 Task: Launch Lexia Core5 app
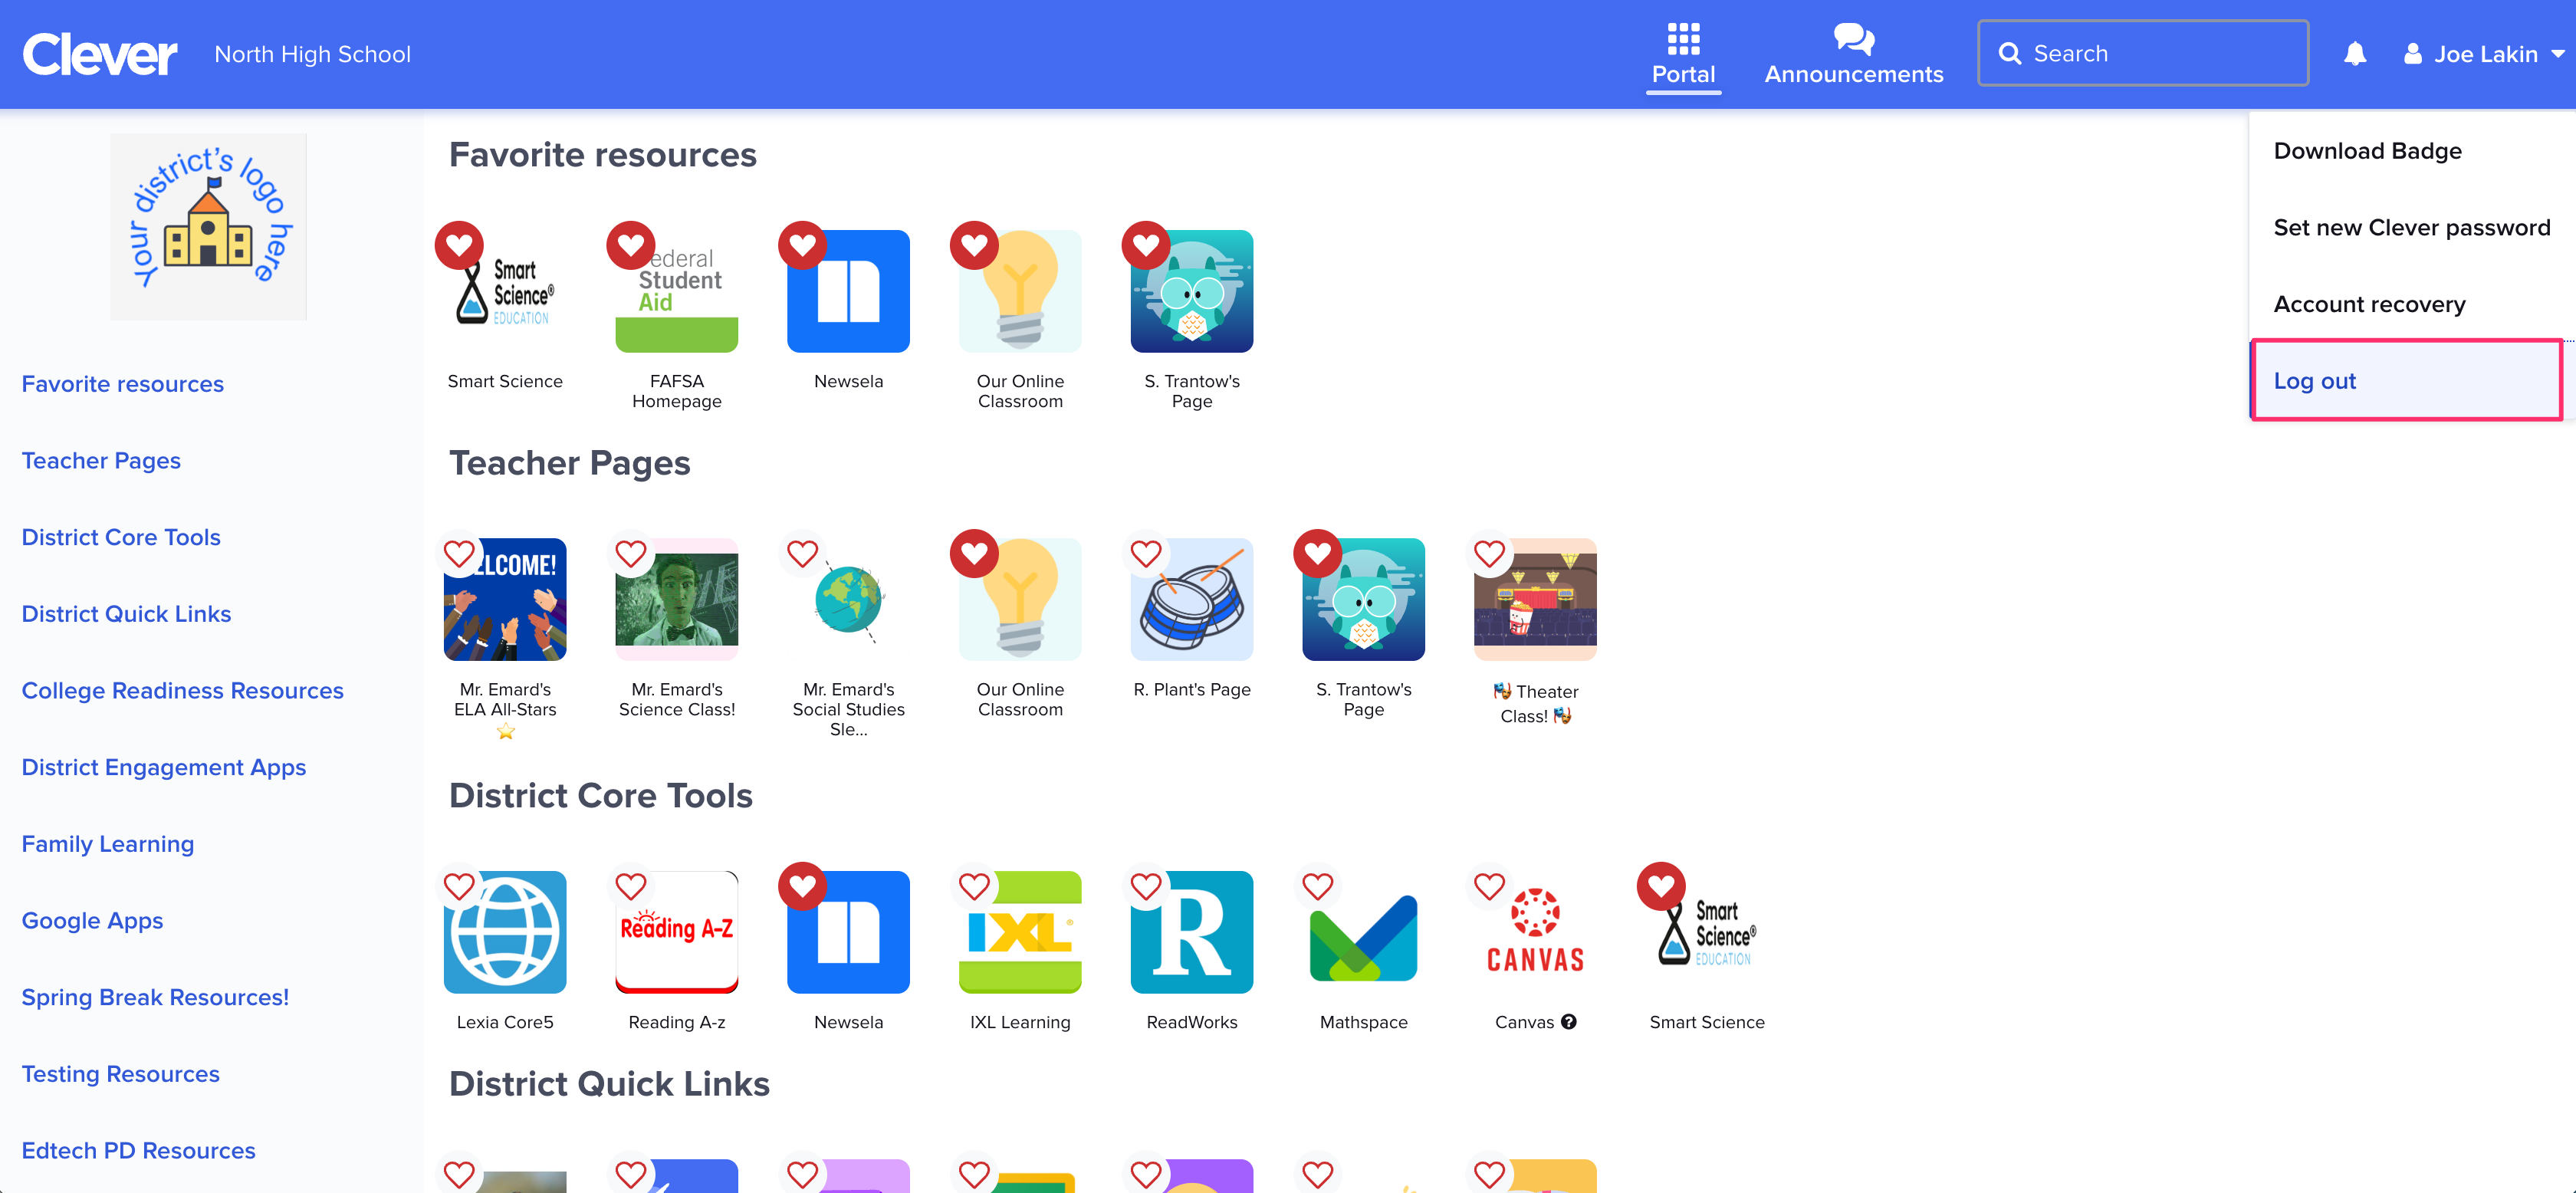point(505,932)
